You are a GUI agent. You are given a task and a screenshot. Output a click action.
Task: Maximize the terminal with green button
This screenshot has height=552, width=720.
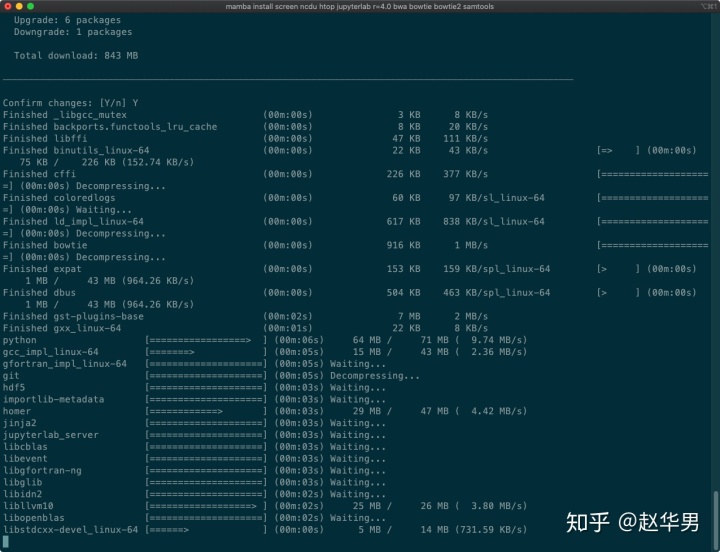coord(30,6)
